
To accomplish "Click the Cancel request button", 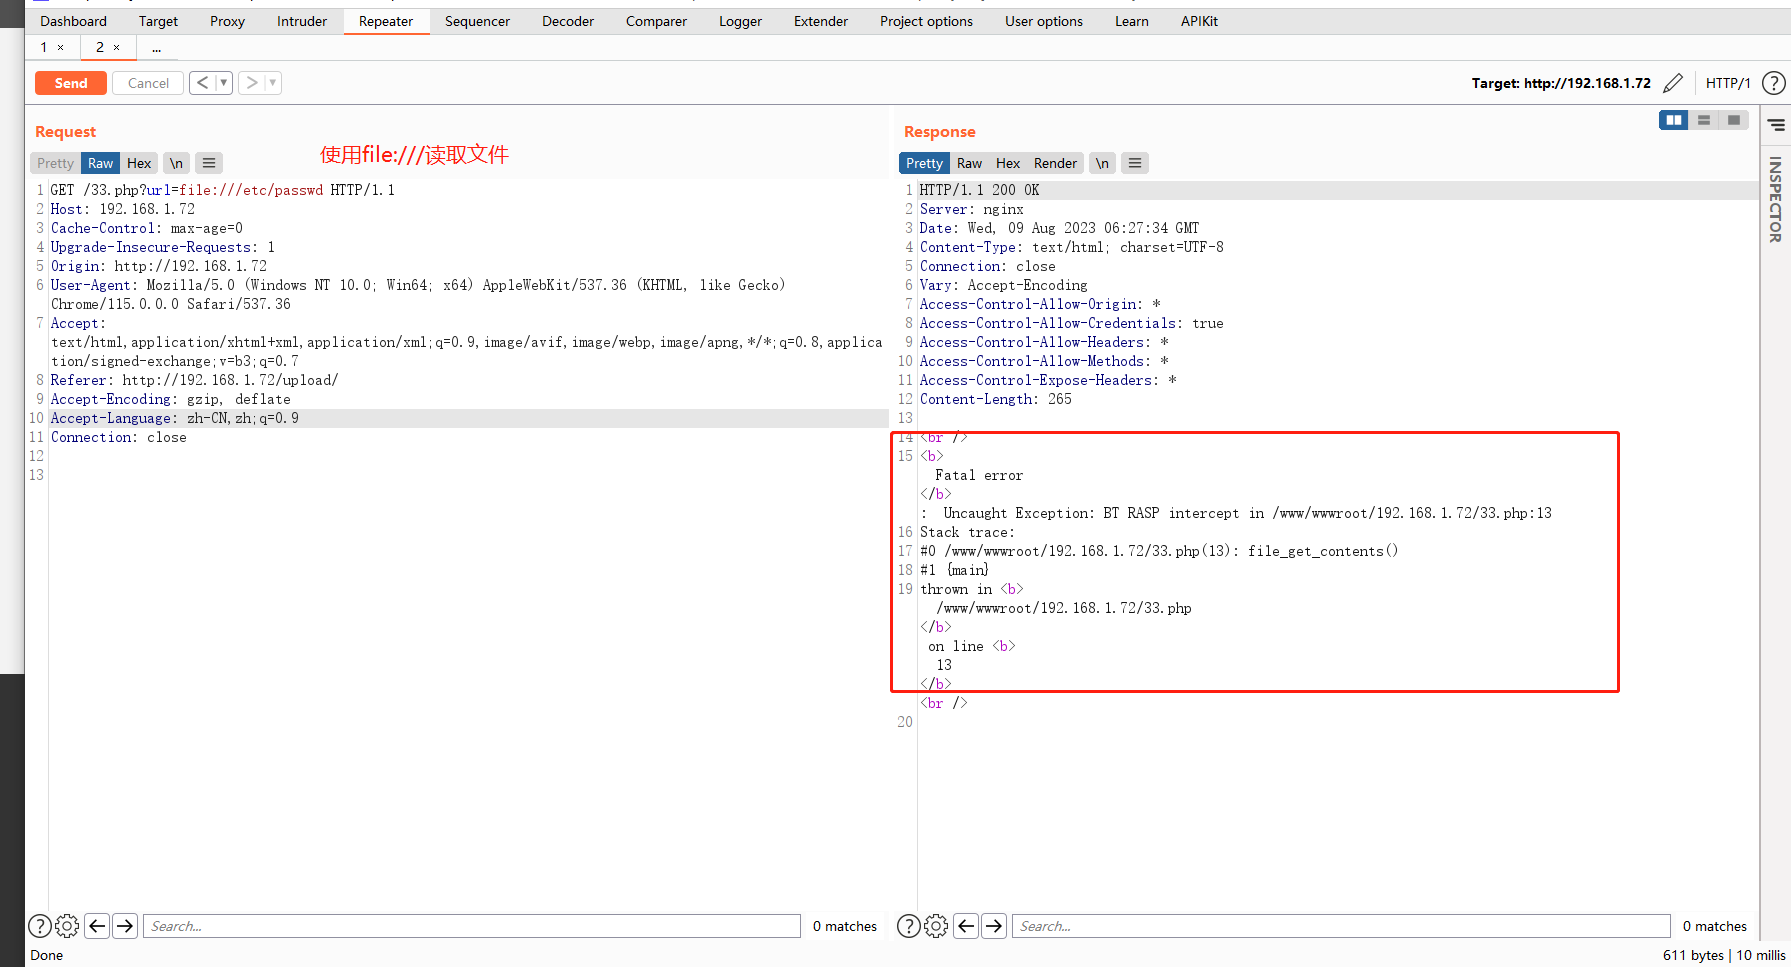I will (x=148, y=83).
